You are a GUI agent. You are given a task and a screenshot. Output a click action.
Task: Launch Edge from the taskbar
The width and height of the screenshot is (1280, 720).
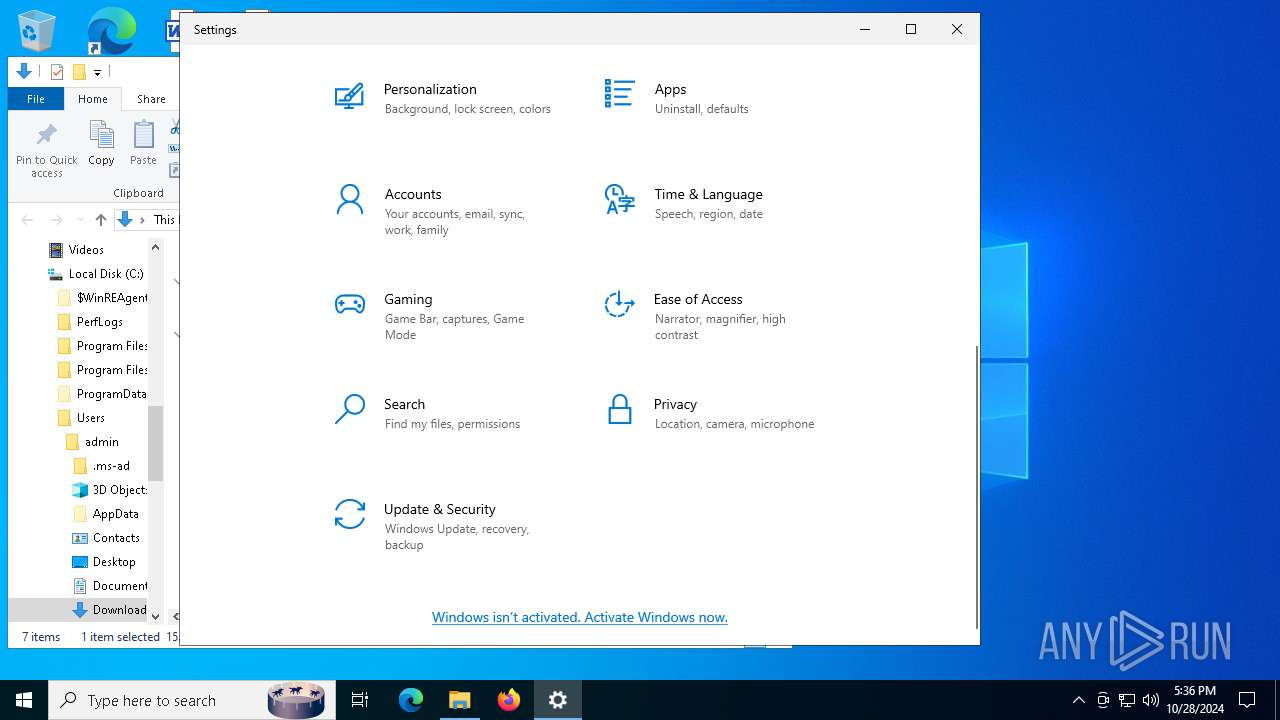point(411,700)
